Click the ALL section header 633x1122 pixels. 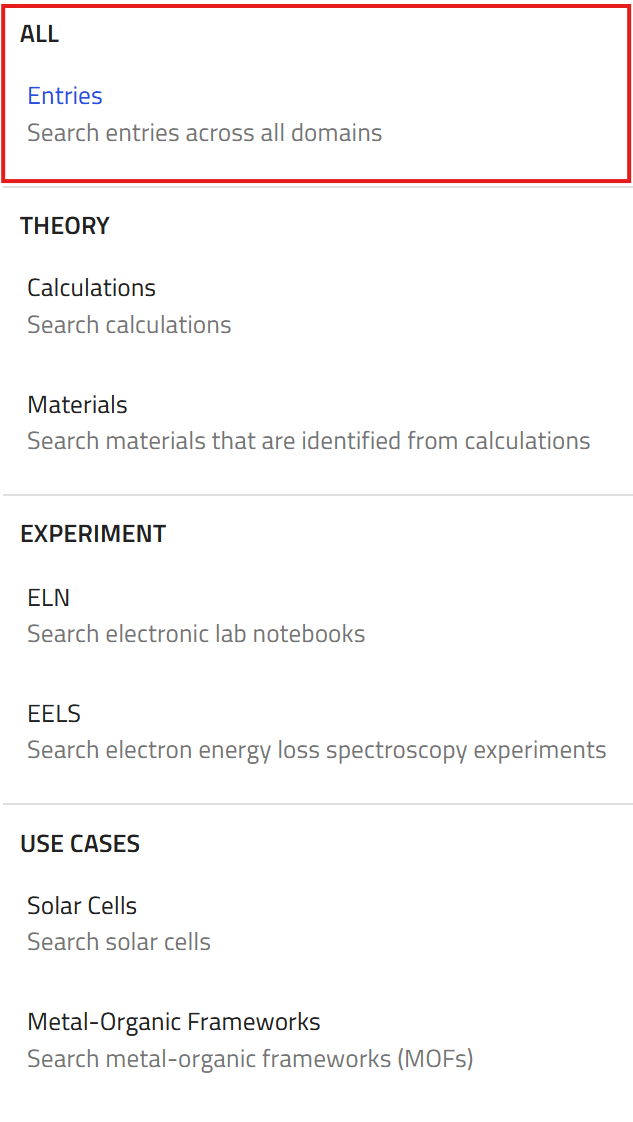tap(39, 34)
